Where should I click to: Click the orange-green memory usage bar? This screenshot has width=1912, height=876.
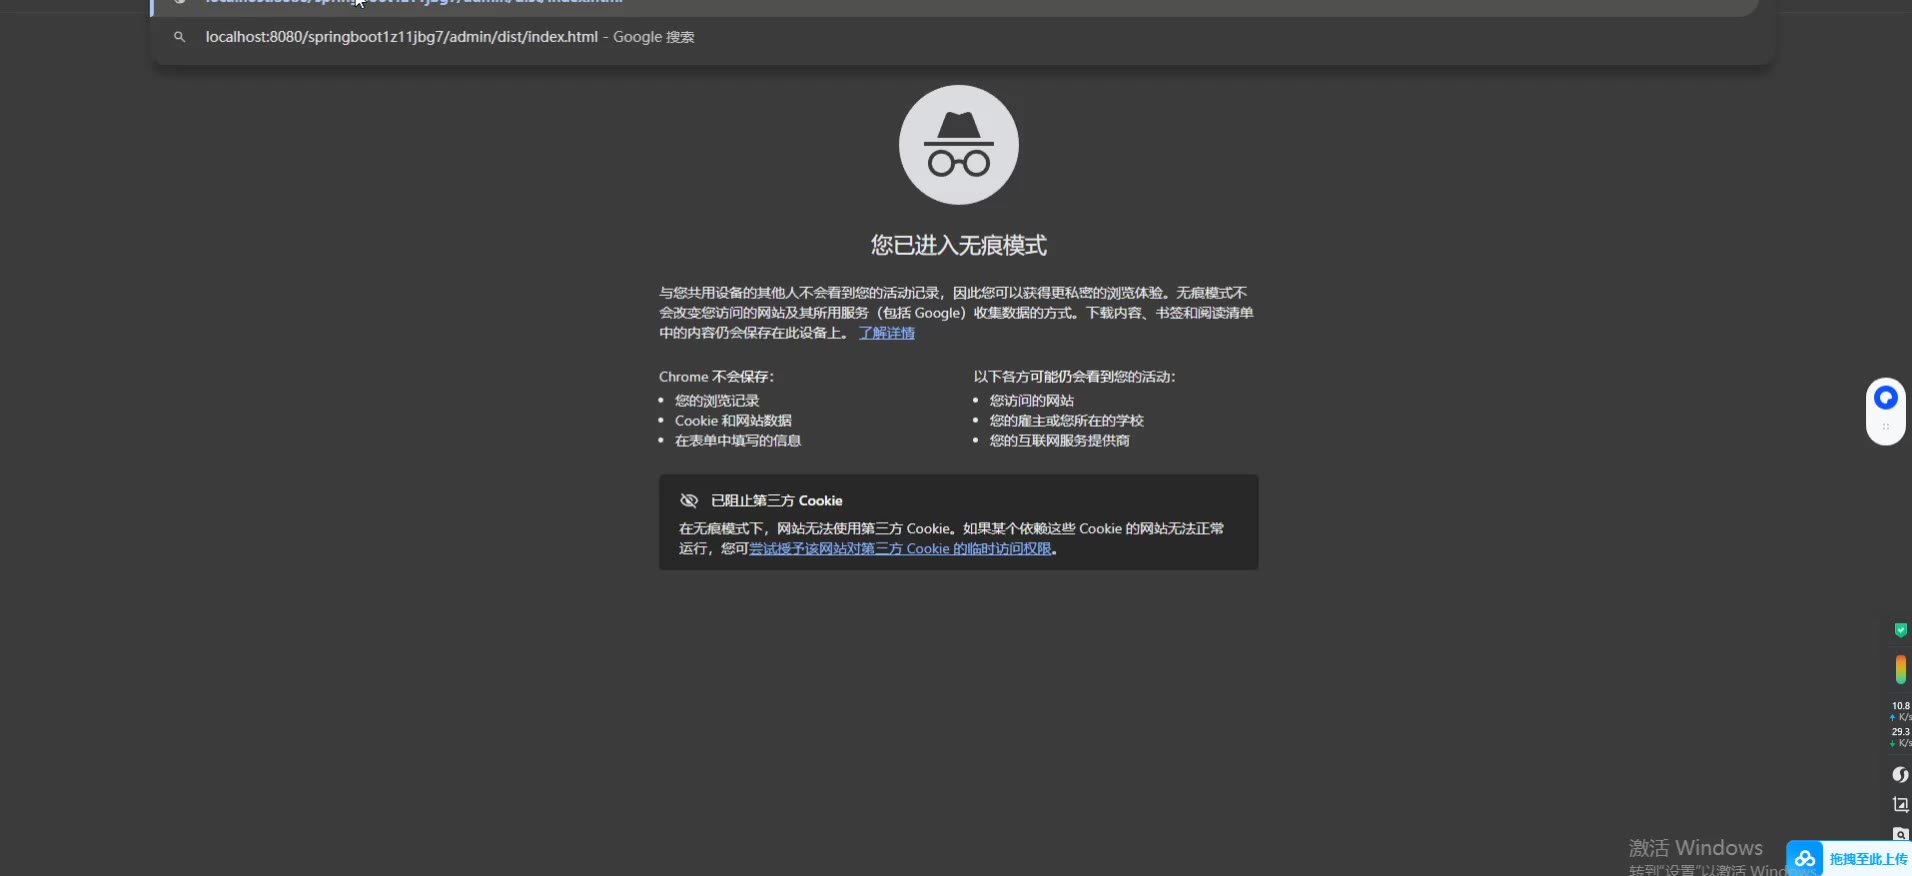(x=1901, y=669)
